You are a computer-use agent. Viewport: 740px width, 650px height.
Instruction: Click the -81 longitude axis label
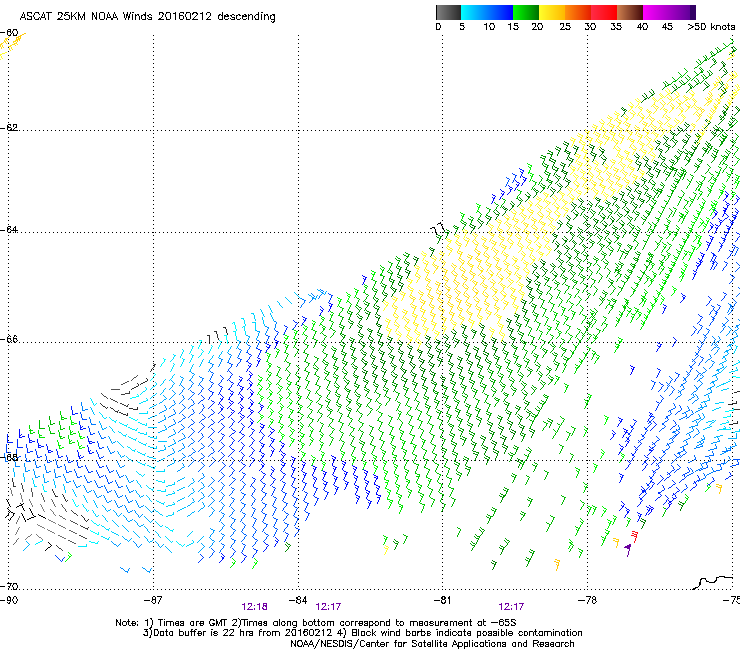tap(443, 600)
